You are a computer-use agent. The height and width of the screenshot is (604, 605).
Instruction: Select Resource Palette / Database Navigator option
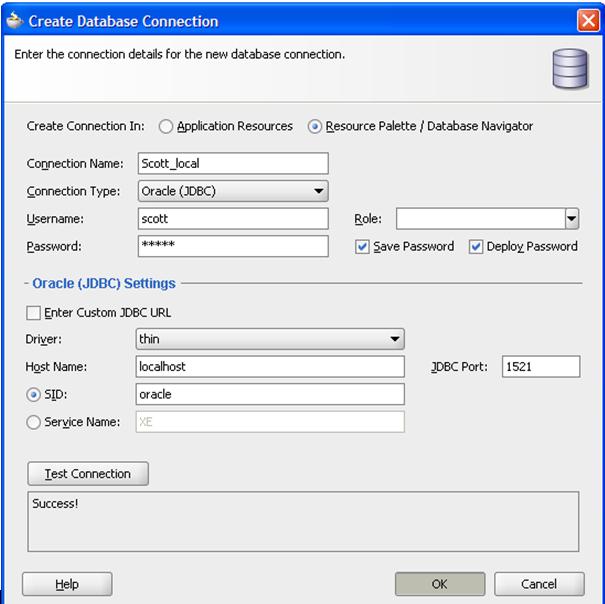tap(316, 127)
